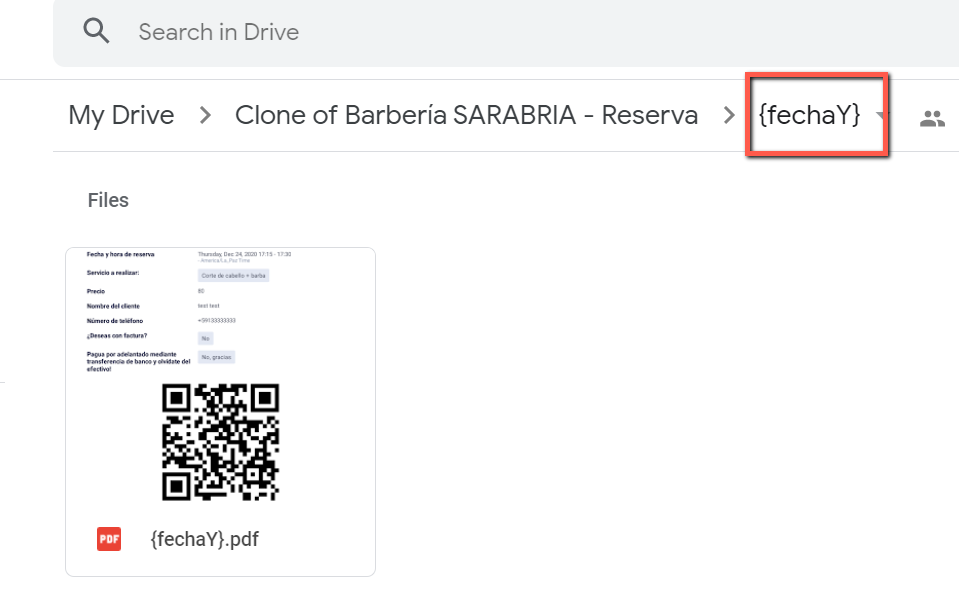Click the Files section heading
The width and height of the screenshot is (959, 589).
(x=108, y=200)
